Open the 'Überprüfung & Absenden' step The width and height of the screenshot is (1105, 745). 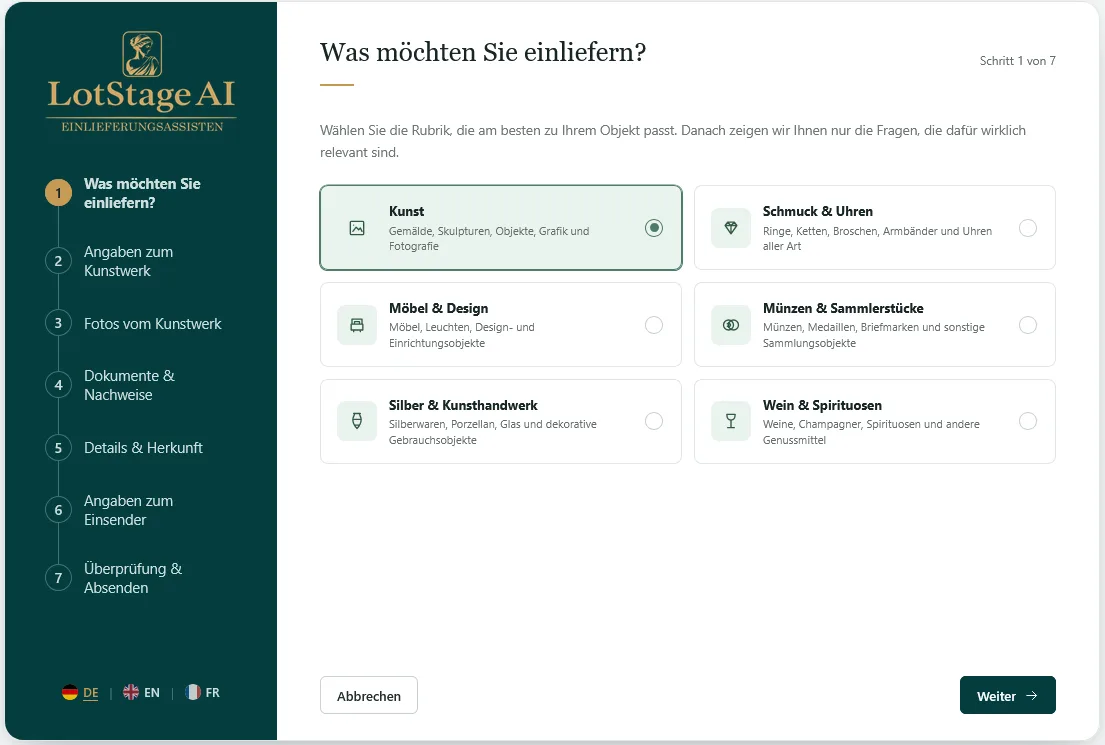point(132,578)
